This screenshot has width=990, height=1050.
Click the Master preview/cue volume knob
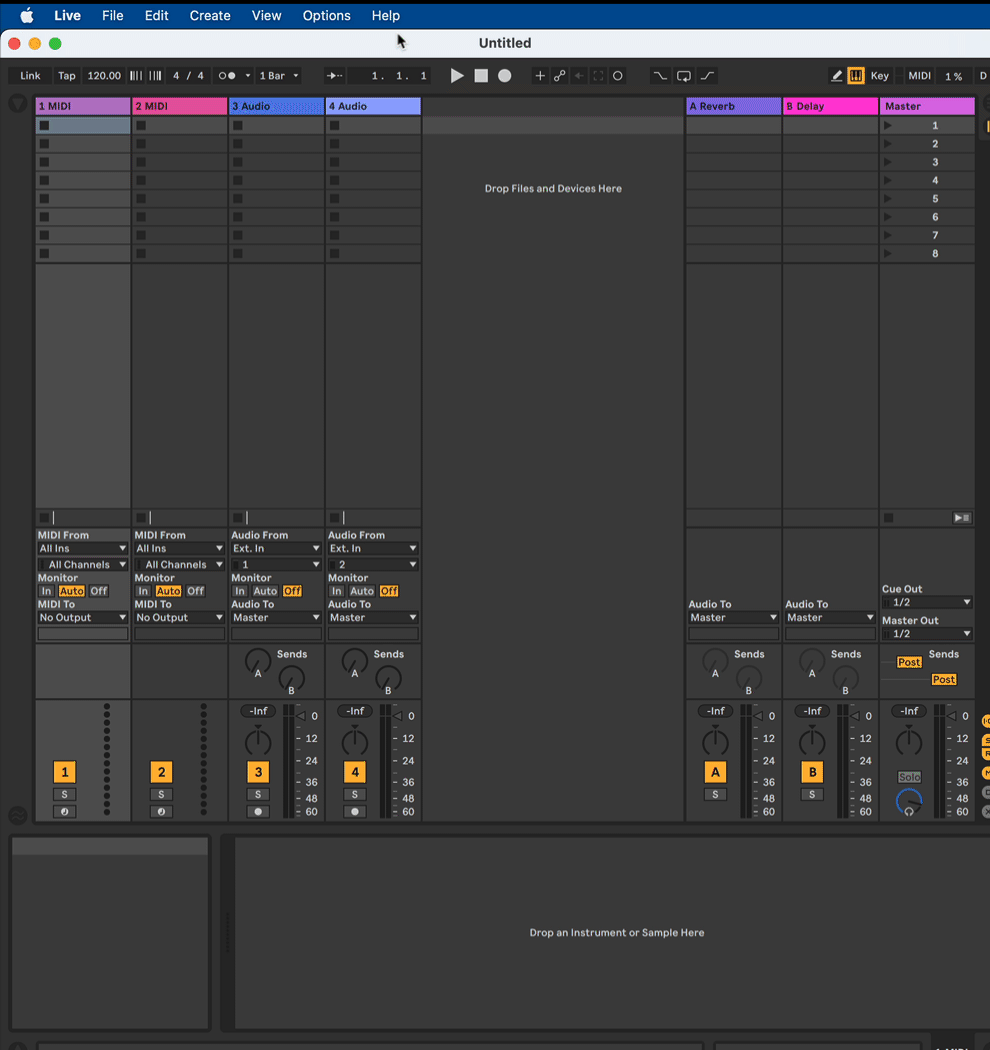[x=909, y=801]
